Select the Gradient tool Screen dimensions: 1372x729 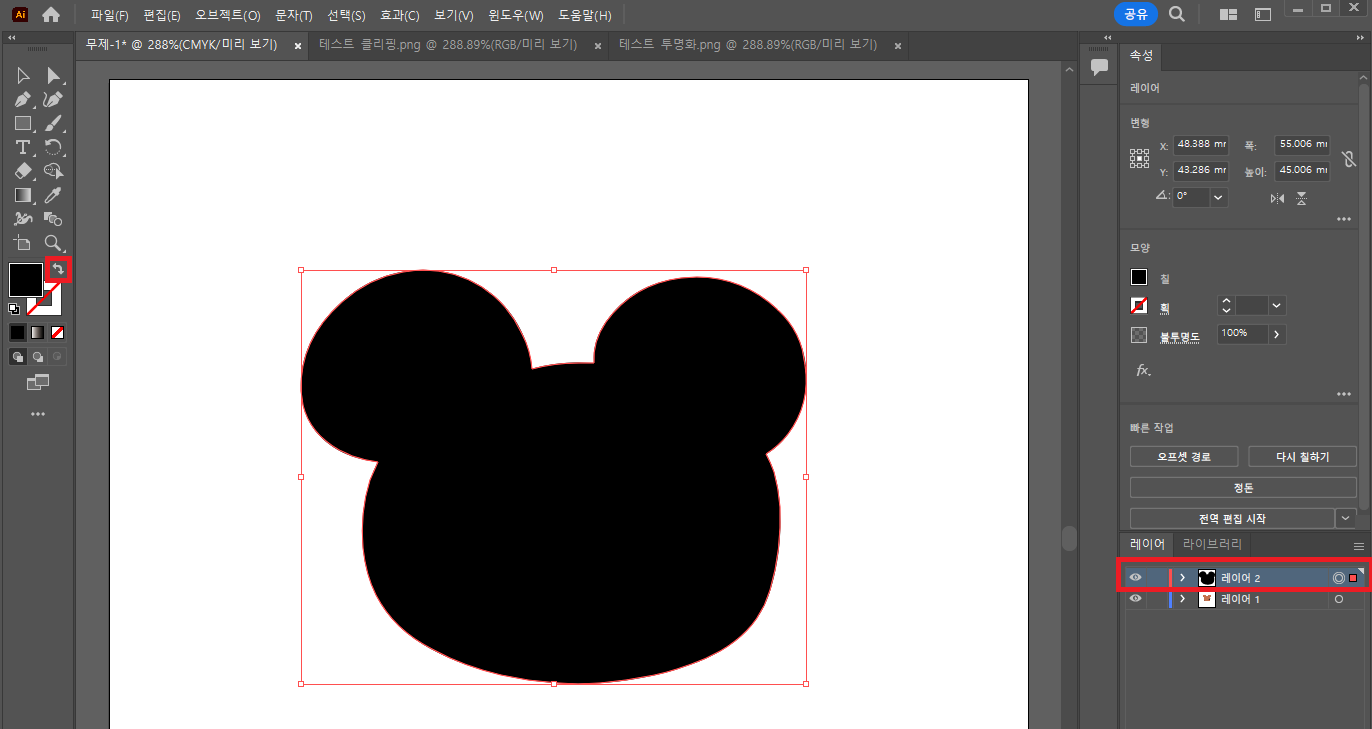[x=22, y=196]
